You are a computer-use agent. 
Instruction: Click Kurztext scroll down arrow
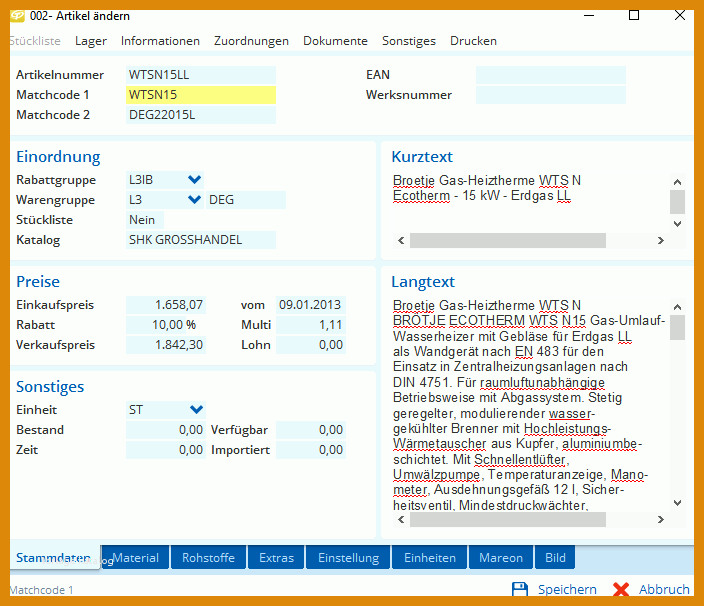[678, 224]
